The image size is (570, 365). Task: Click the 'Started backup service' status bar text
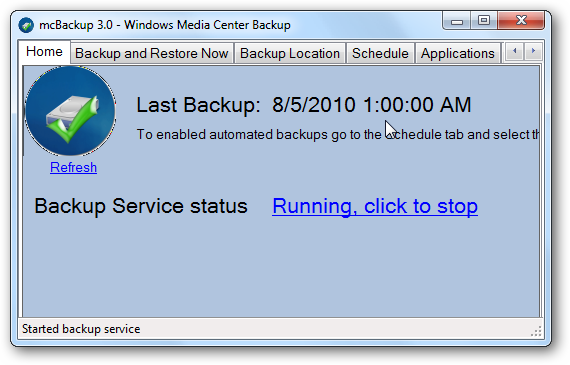81,329
